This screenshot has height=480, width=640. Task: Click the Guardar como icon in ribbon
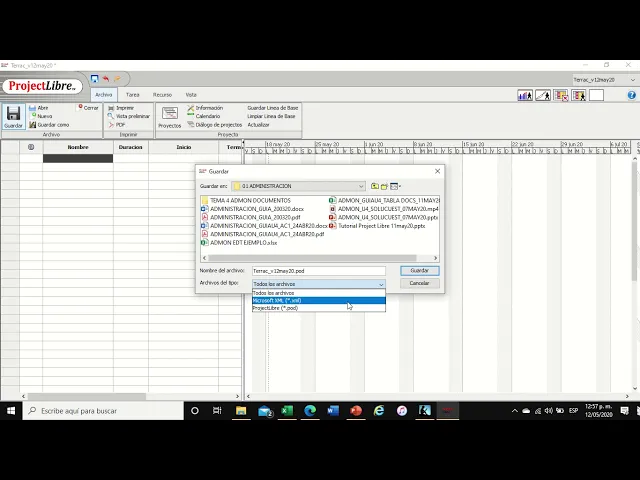pos(33,124)
